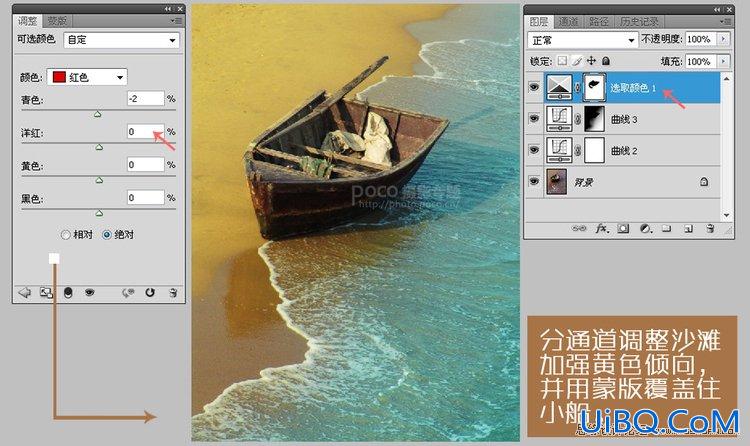Click the 洋红 slider handle
The image size is (750, 446).
[99, 147]
